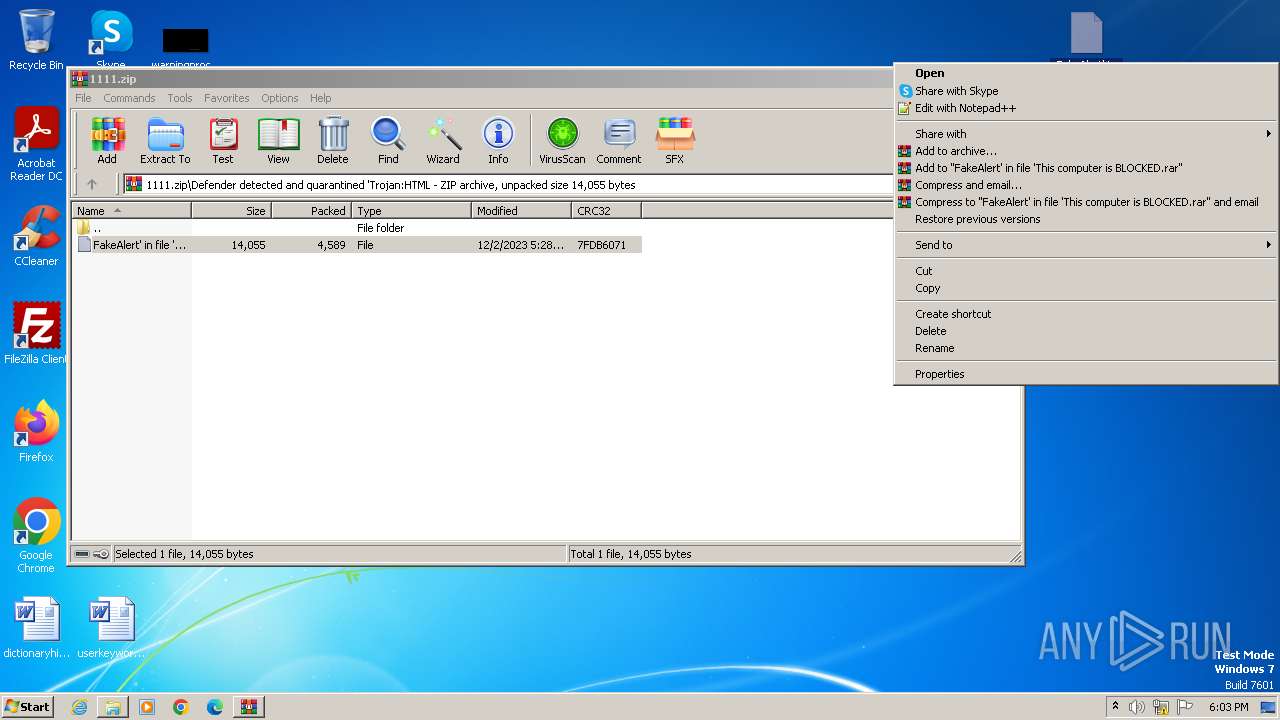Open File Explorer from taskbar
The height and width of the screenshot is (720, 1280).
pyautogui.click(x=113, y=707)
